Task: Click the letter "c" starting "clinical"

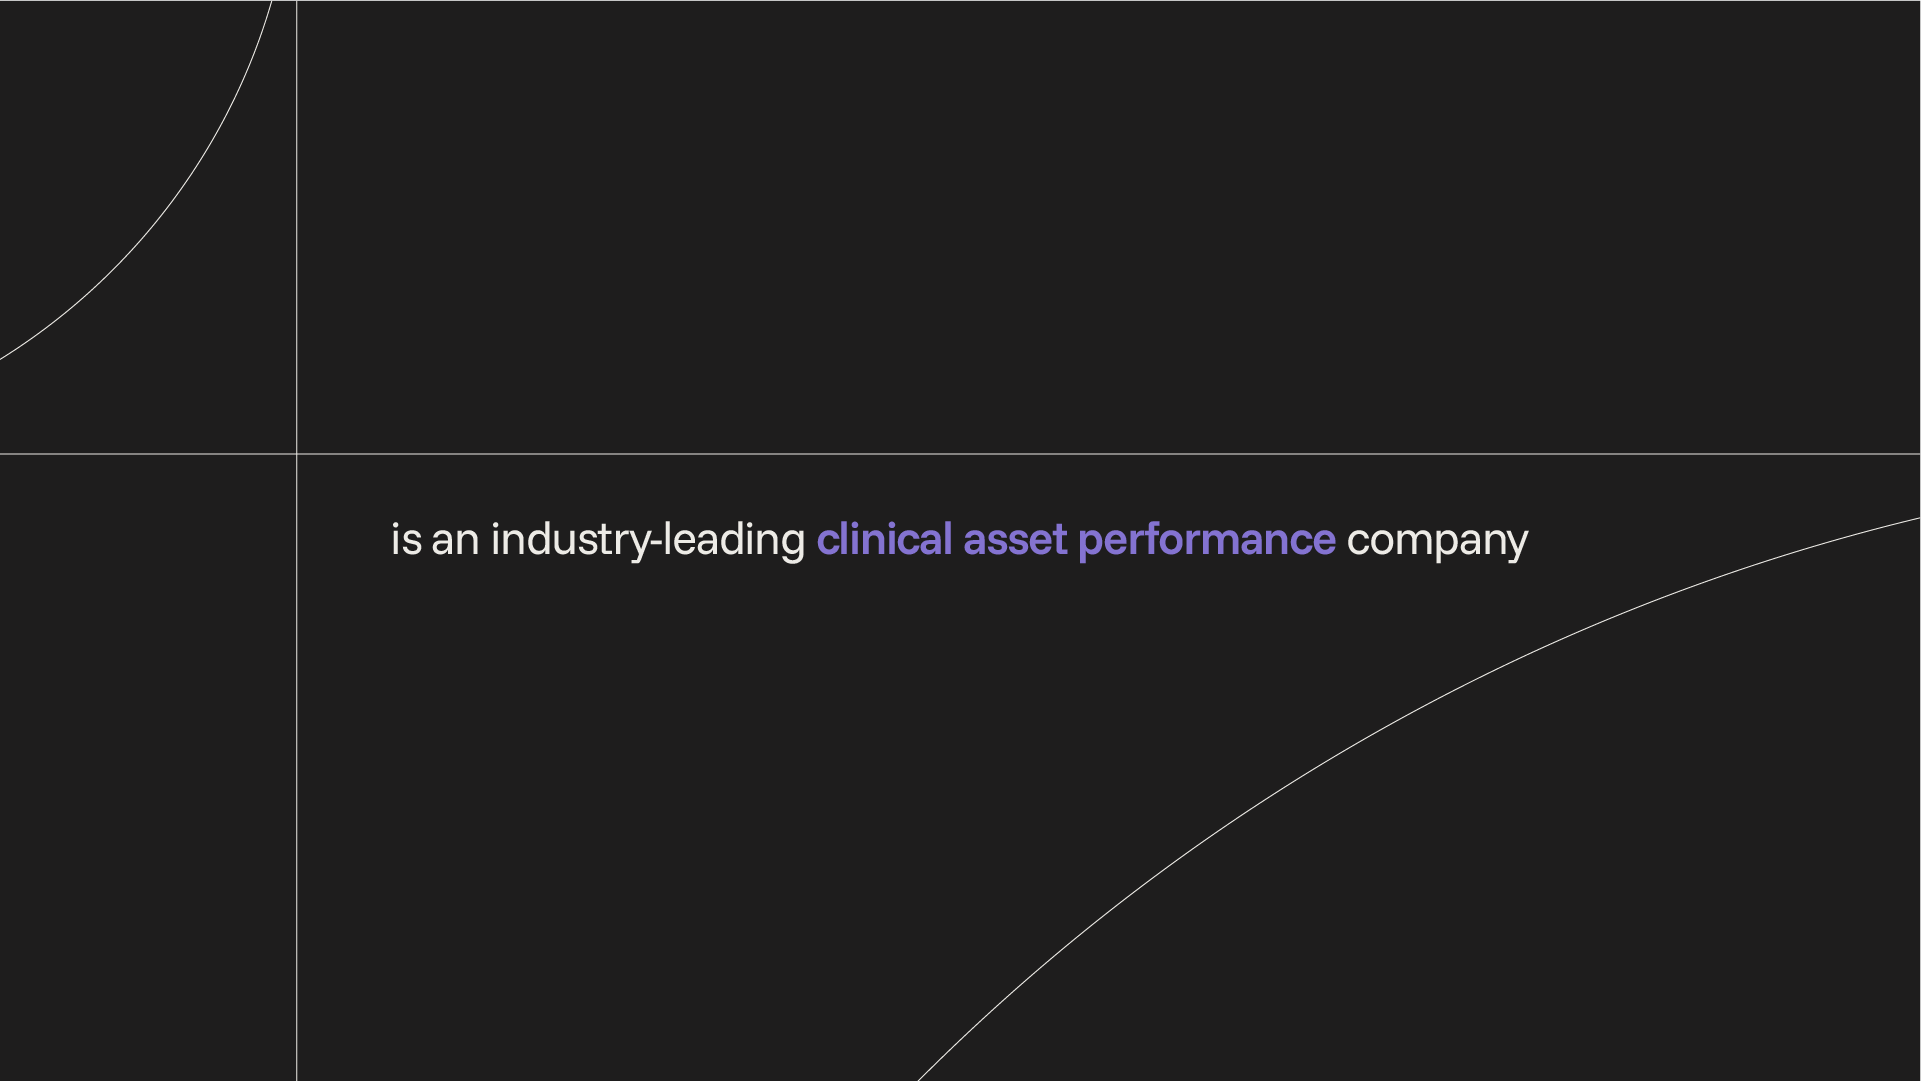Action: [828, 543]
